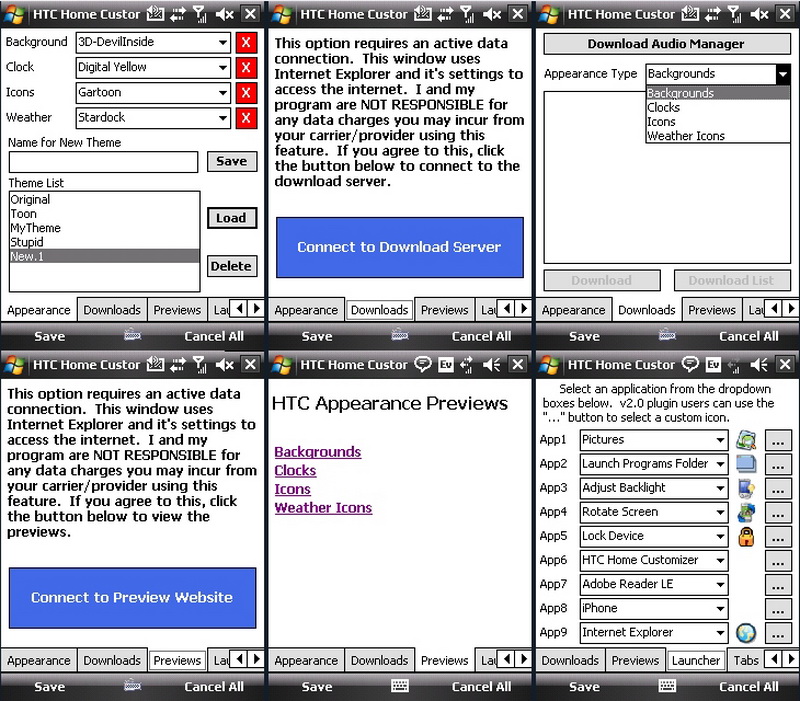This screenshot has height=701, width=800.
Task: Go to the Appearance tab on the HTC Appearance Previews screen
Action: [x=306, y=661]
